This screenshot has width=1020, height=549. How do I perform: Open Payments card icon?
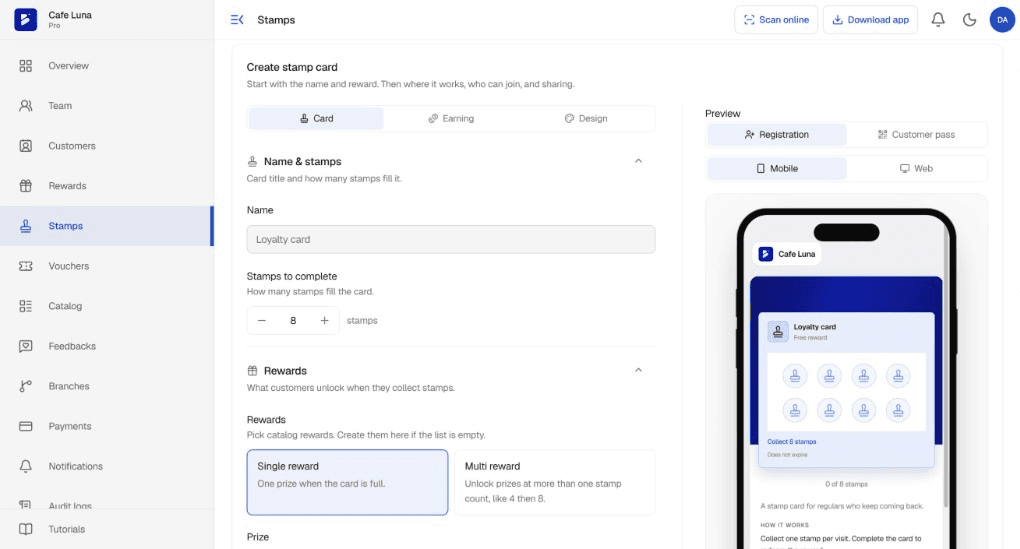[25, 426]
